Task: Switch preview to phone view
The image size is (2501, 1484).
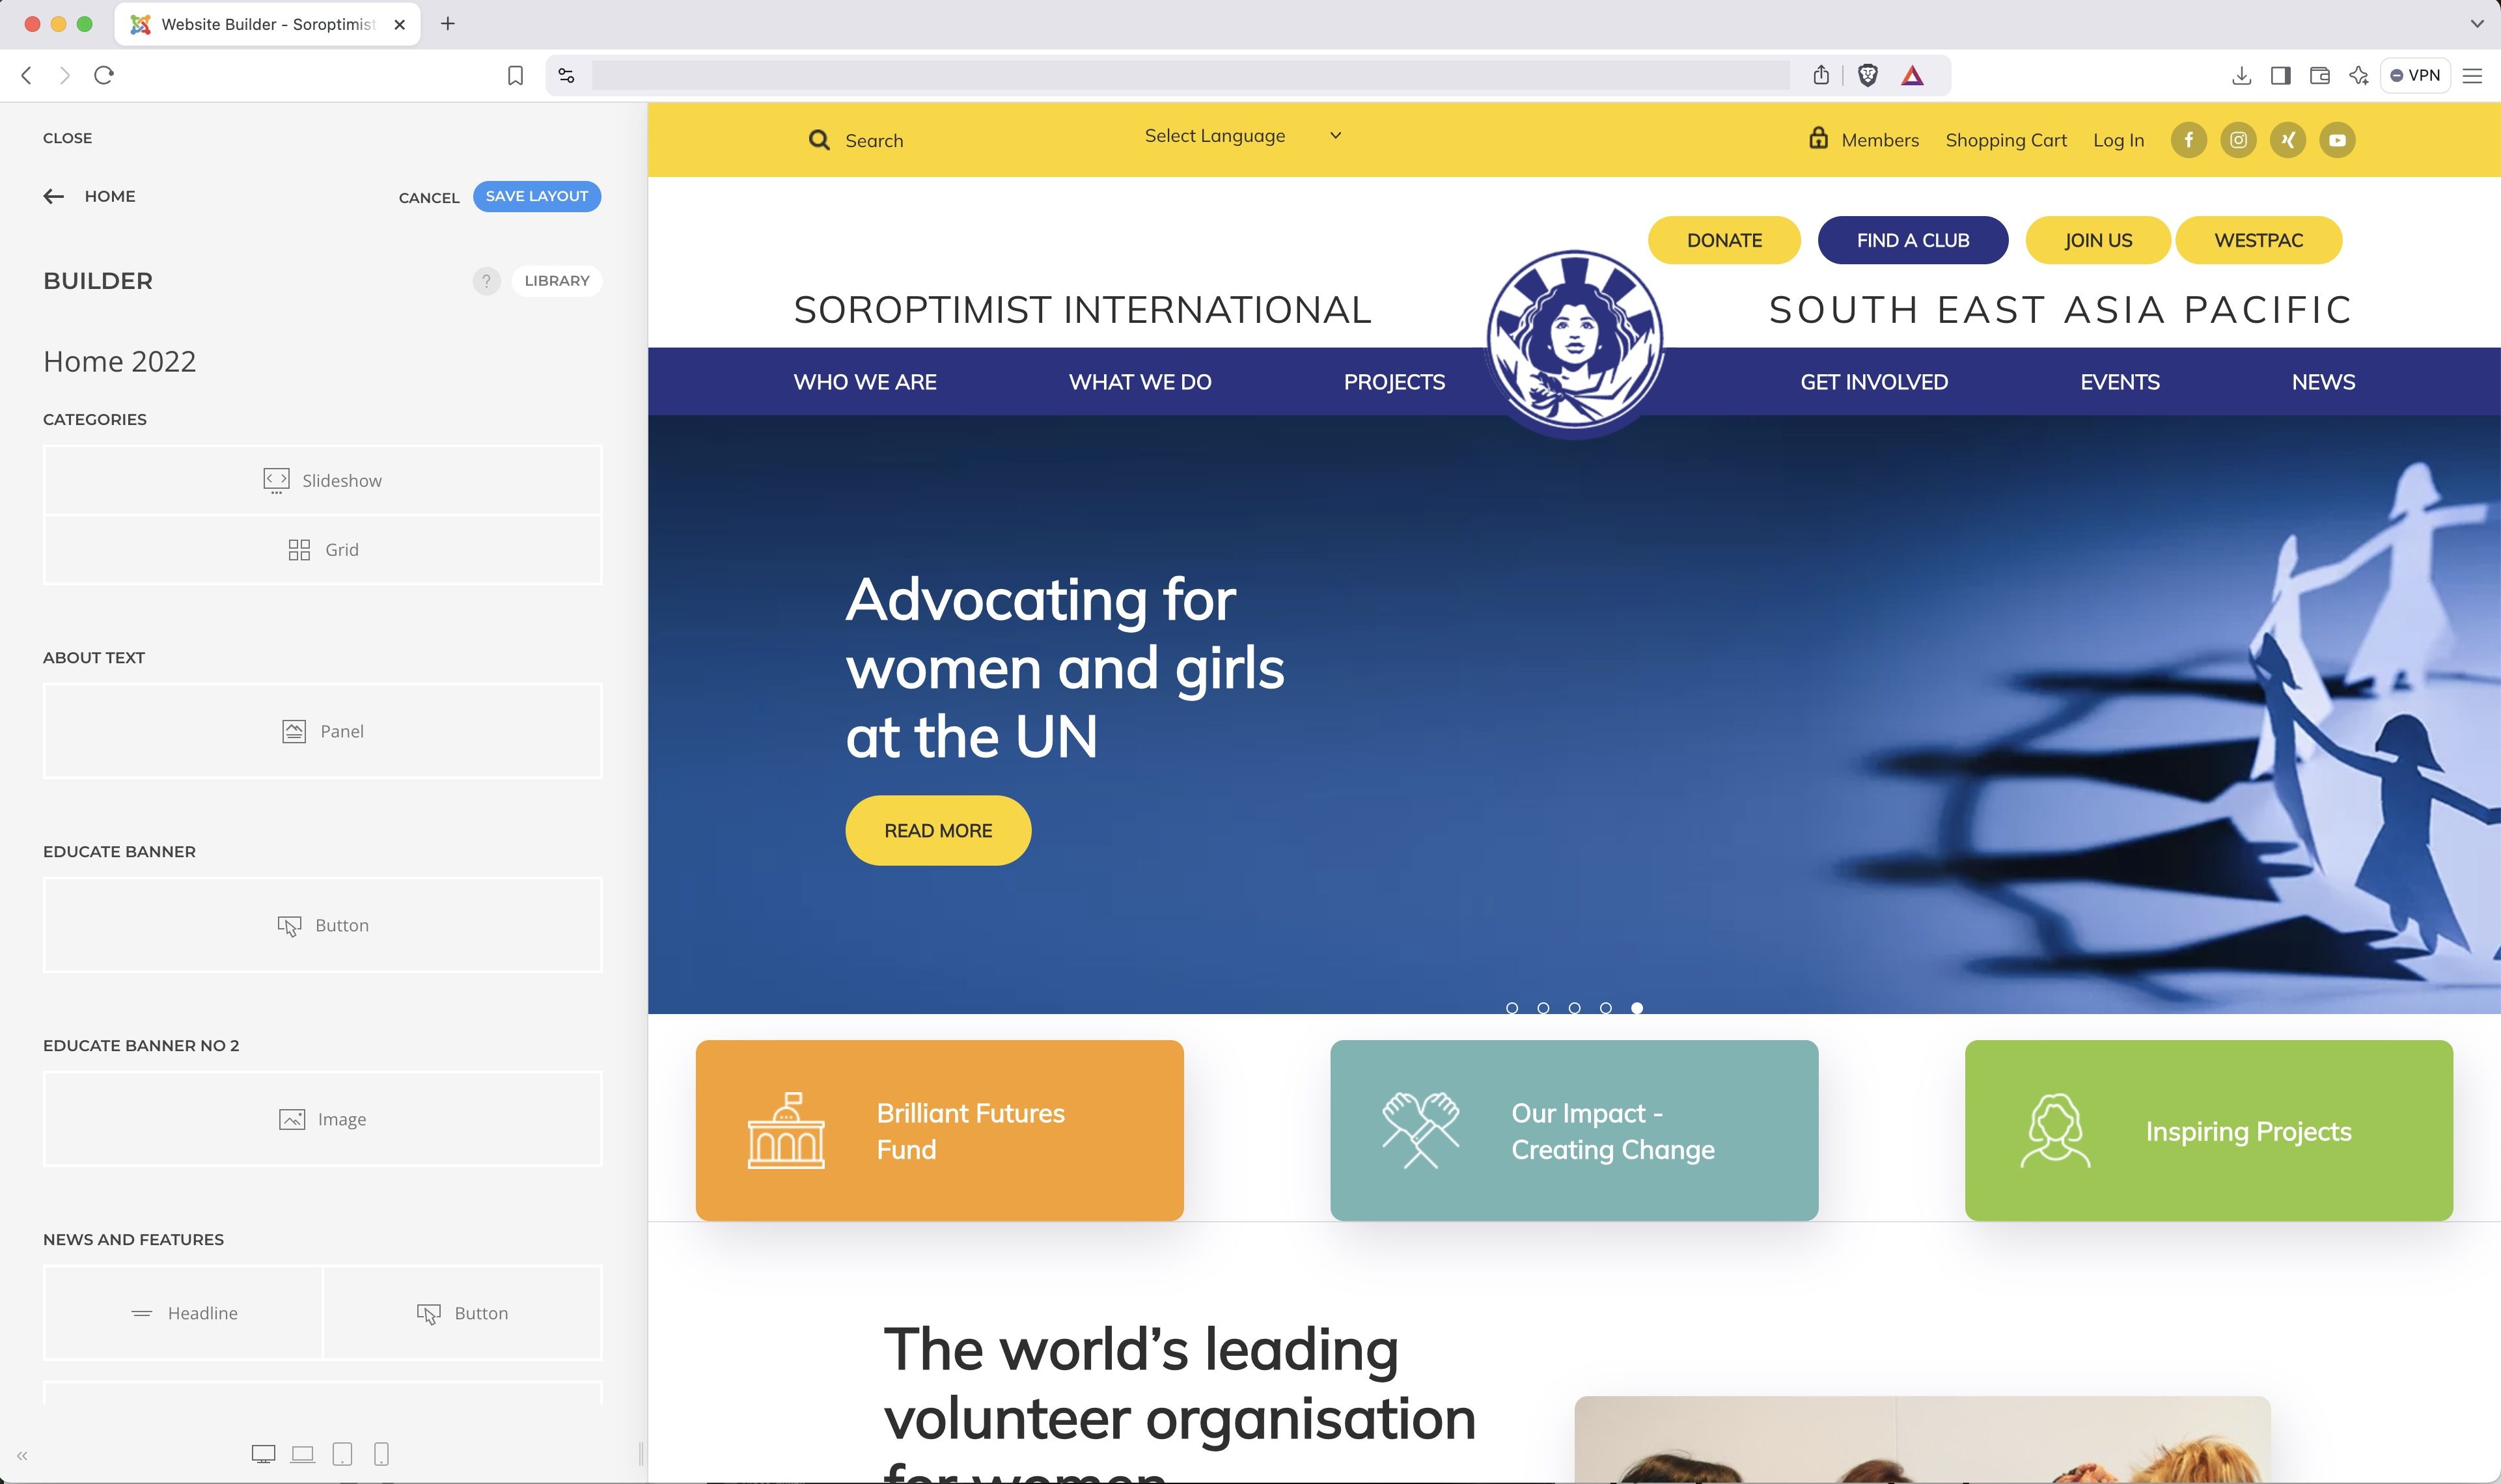Action: click(x=381, y=1454)
